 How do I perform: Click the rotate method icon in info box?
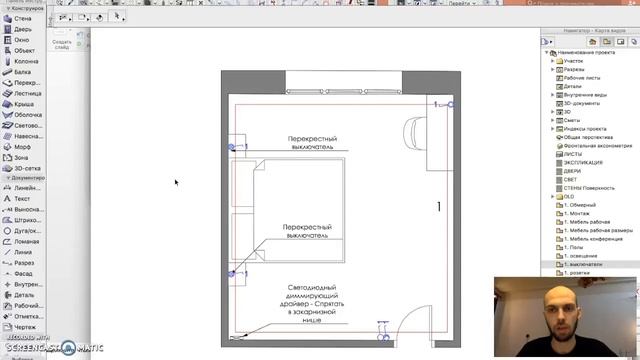click(x=100, y=18)
